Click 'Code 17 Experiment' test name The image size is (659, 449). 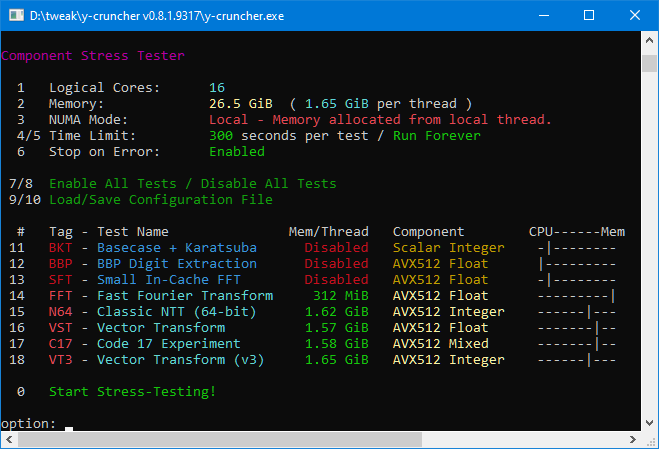(x=169, y=343)
